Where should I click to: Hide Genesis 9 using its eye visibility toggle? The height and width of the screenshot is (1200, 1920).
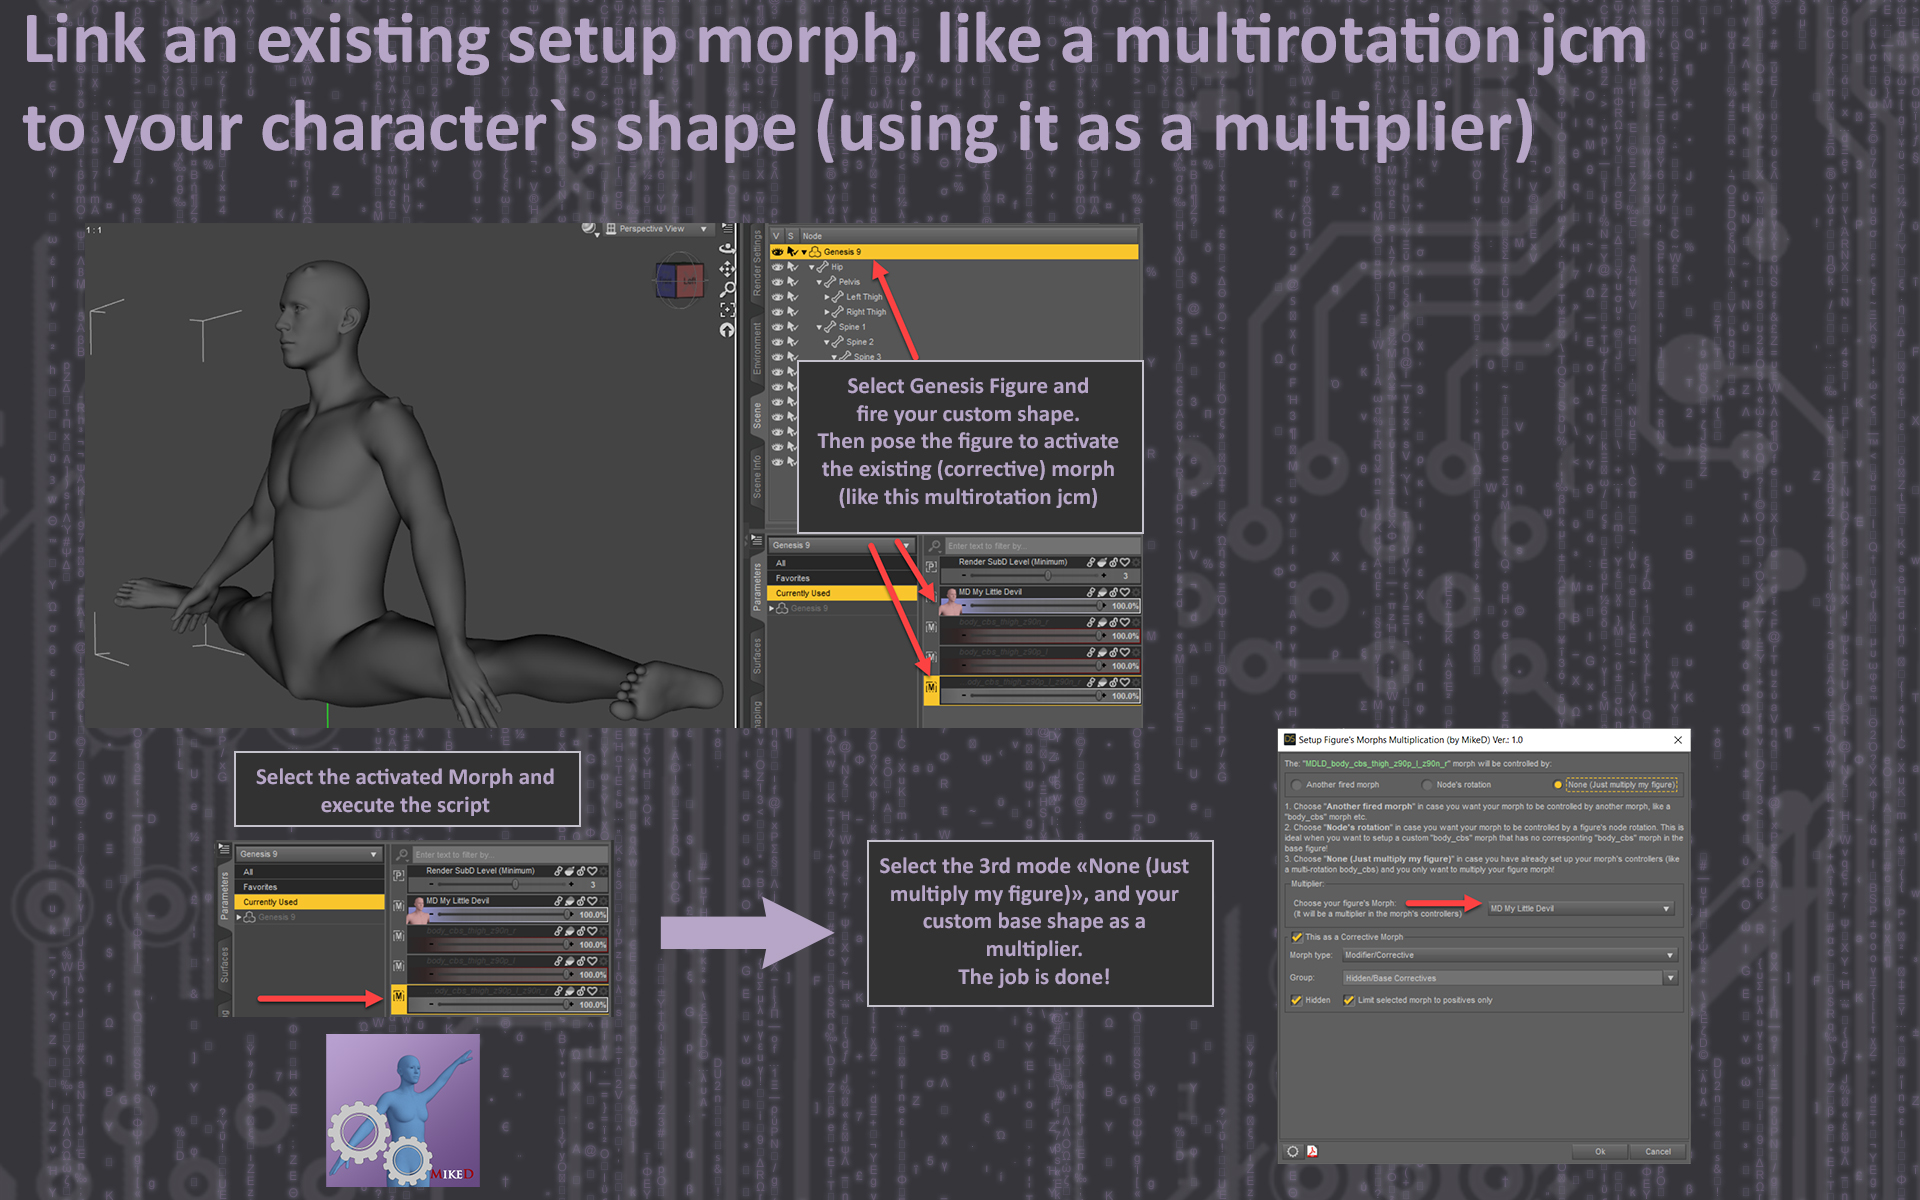(x=778, y=252)
